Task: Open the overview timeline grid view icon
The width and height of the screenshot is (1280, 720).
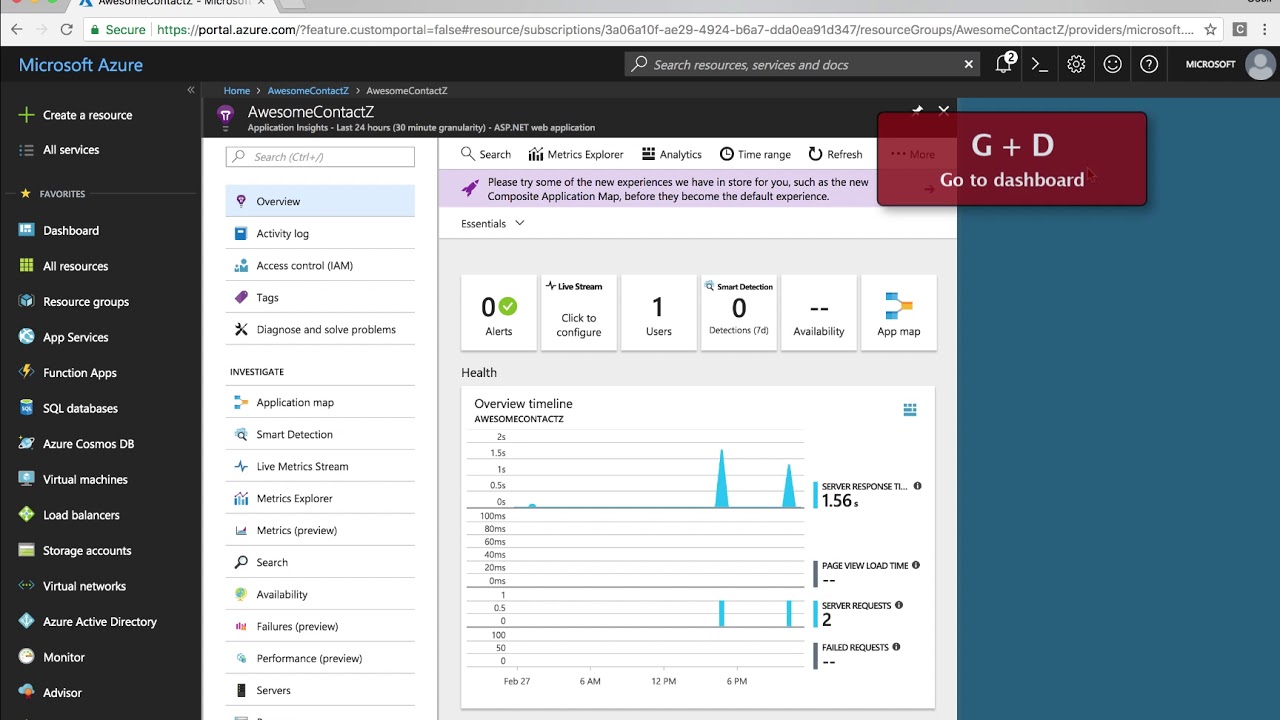Action: pos(910,410)
